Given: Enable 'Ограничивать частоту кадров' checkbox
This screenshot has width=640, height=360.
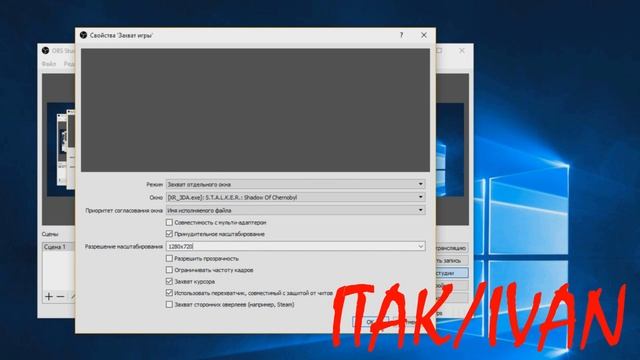Looking at the screenshot, I should click(x=169, y=270).
